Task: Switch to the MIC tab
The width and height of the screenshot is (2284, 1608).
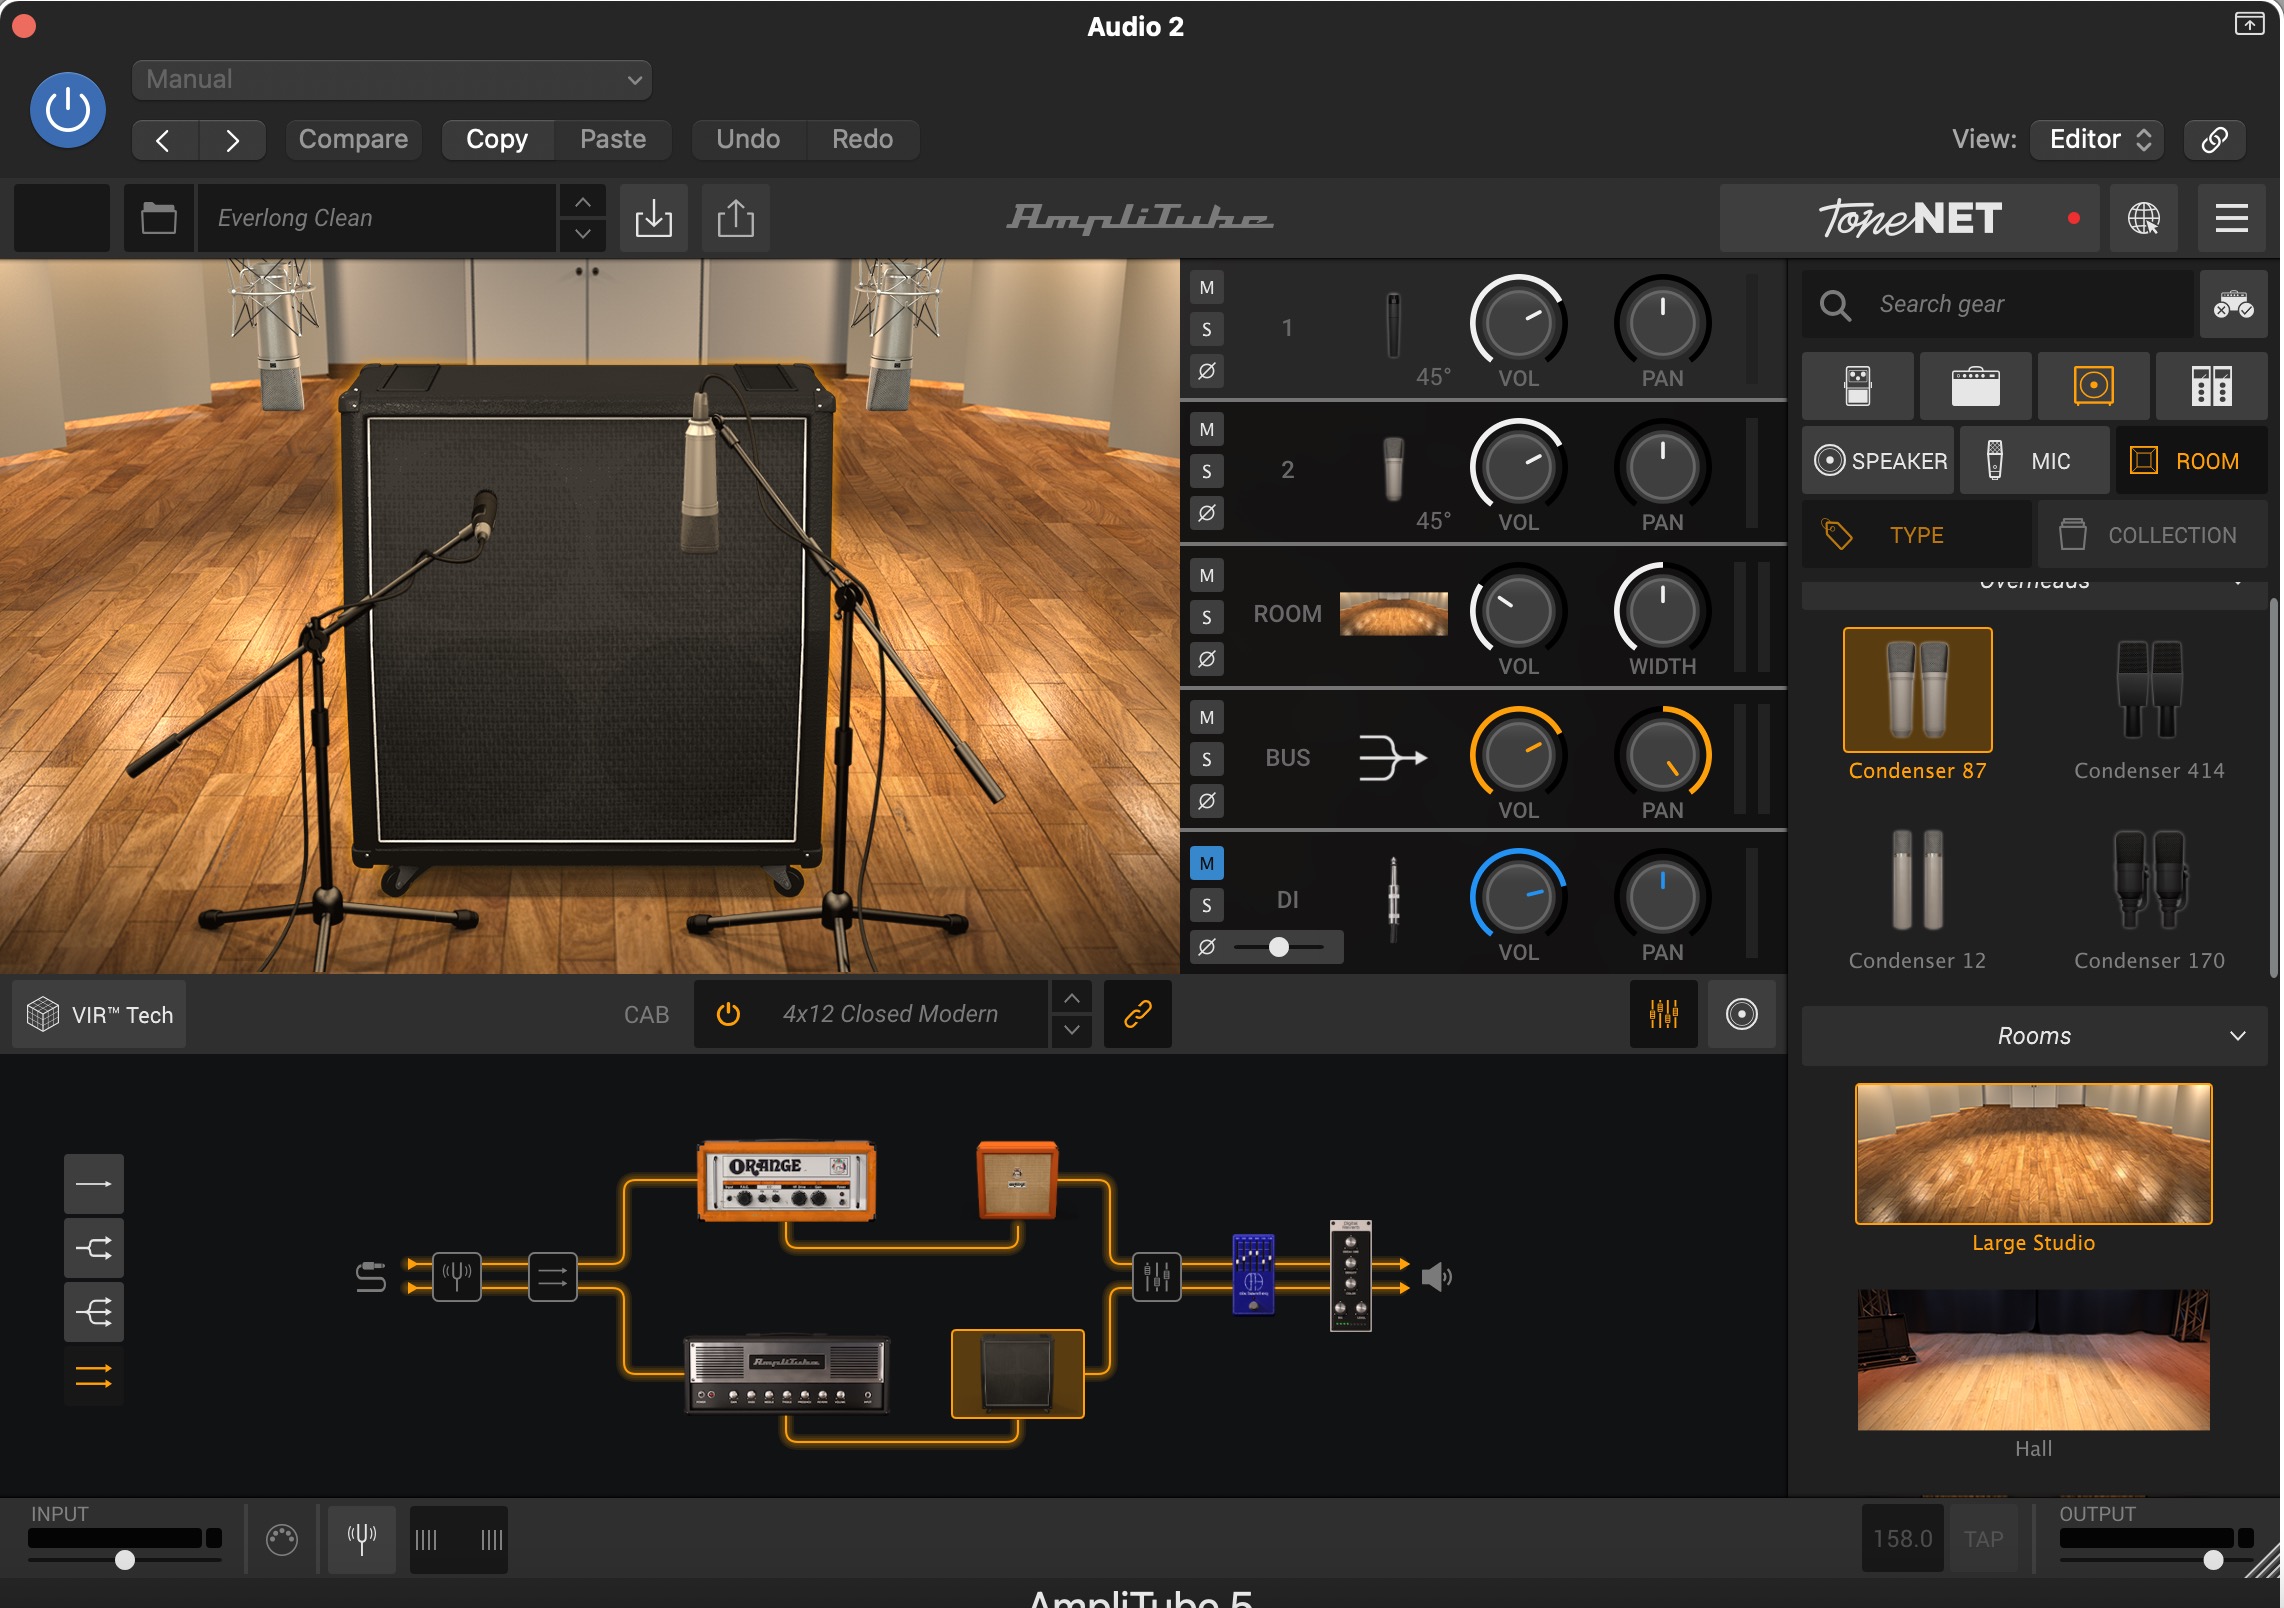Action: (x=2034, y=460)
